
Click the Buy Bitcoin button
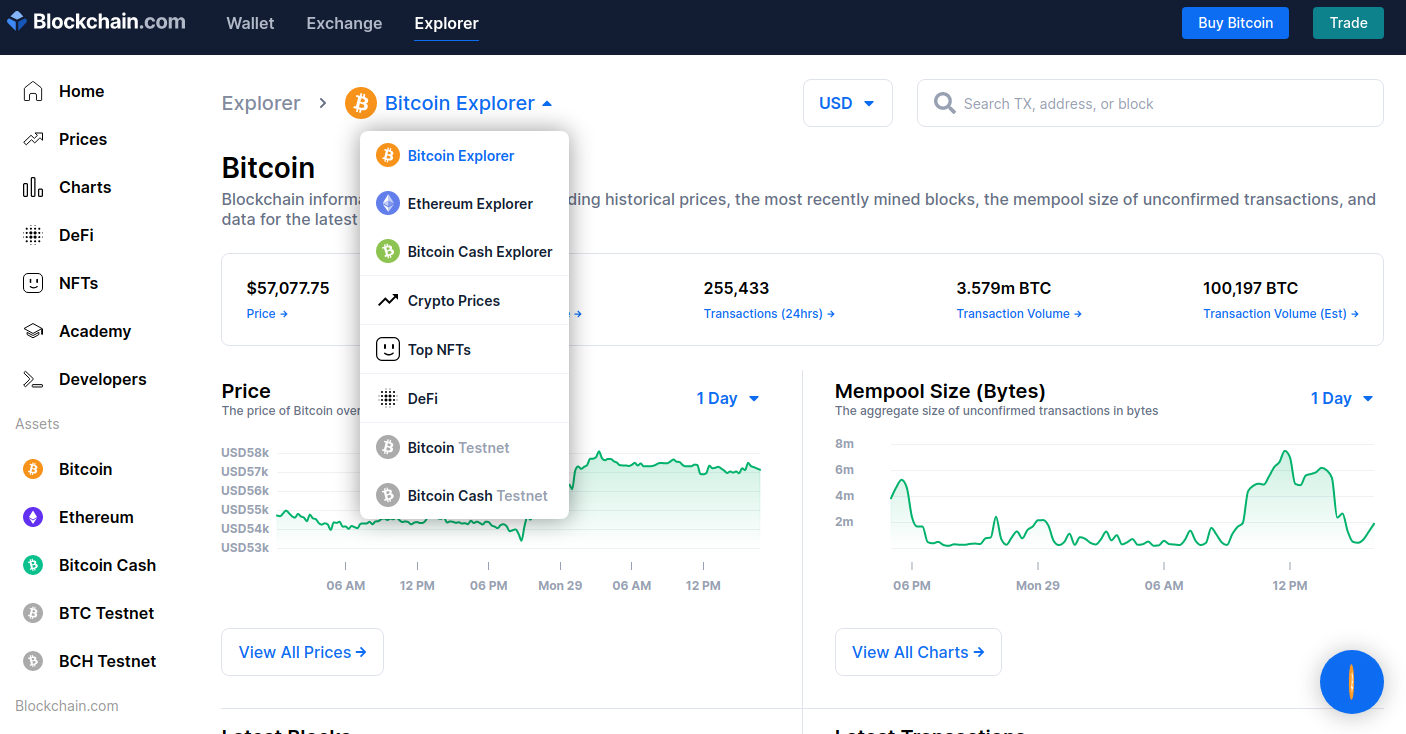click(x=1236, y=23)
